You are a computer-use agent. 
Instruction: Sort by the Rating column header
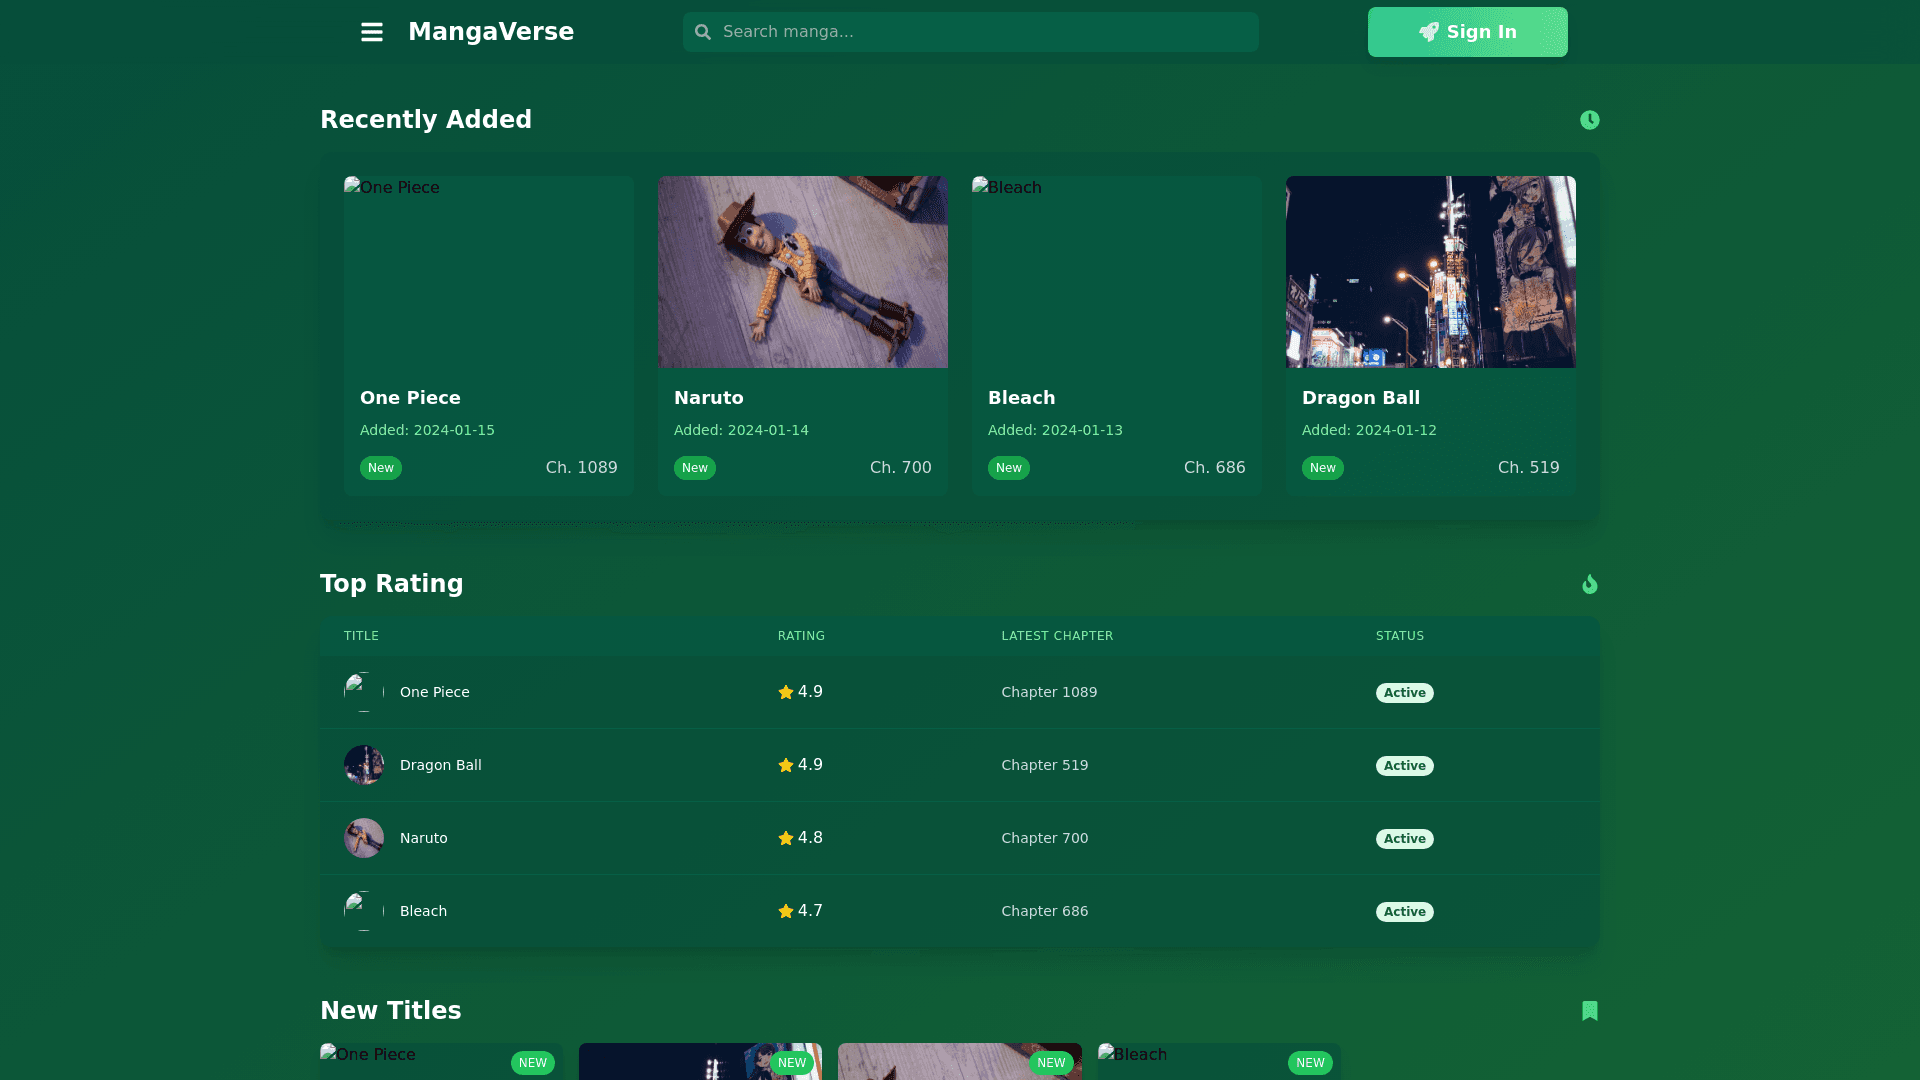[x=801, y=636]
